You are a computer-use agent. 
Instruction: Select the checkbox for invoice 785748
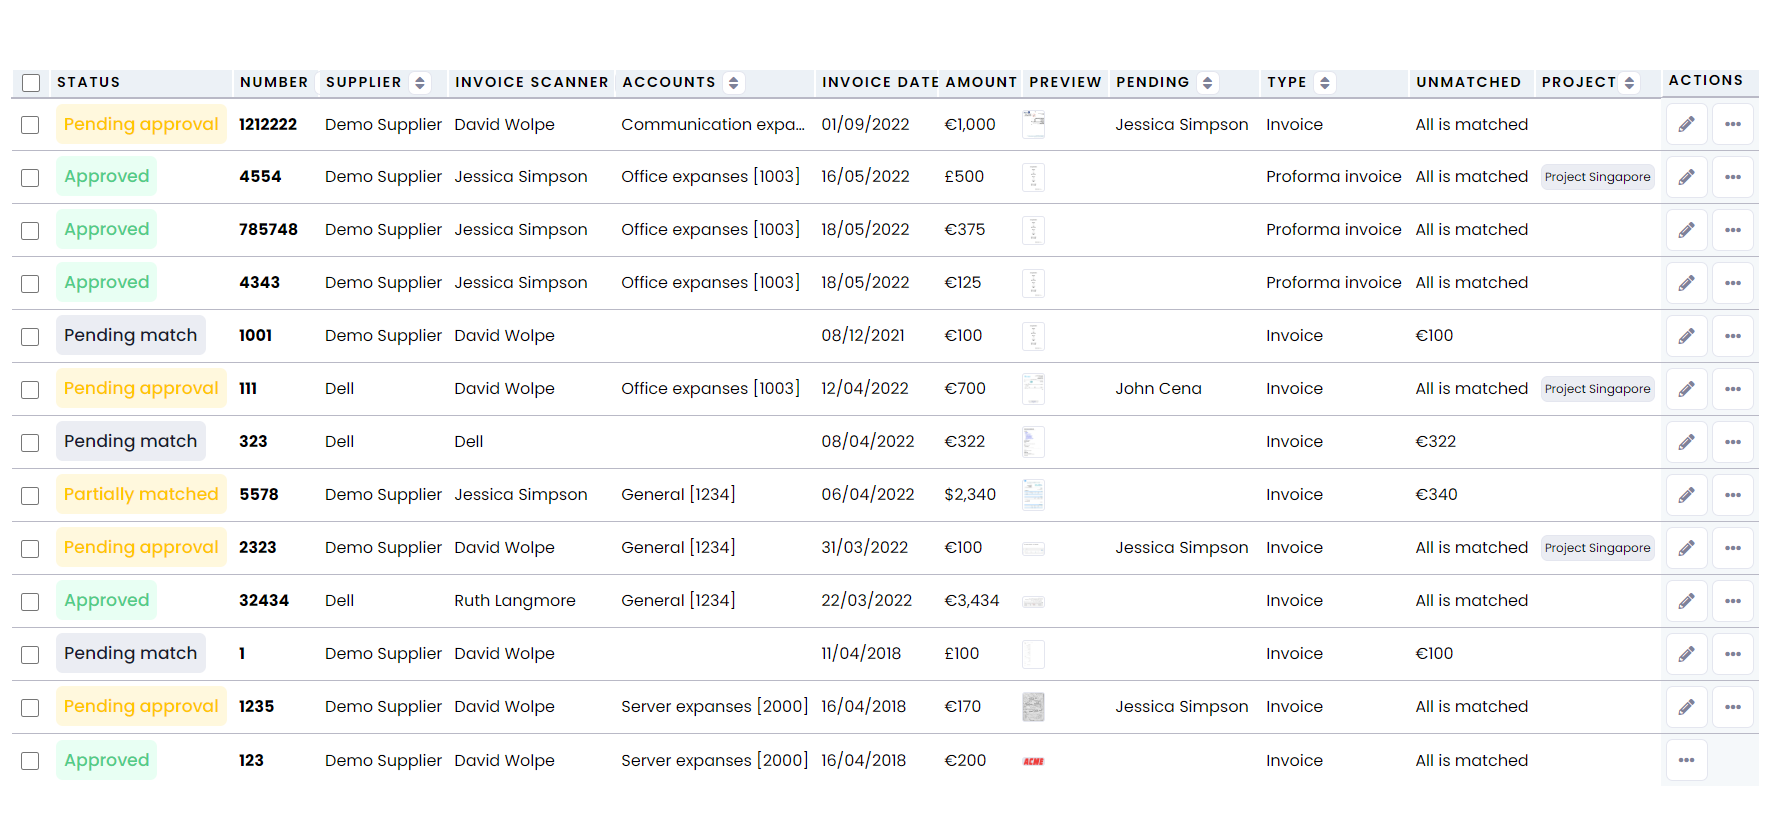30,231
